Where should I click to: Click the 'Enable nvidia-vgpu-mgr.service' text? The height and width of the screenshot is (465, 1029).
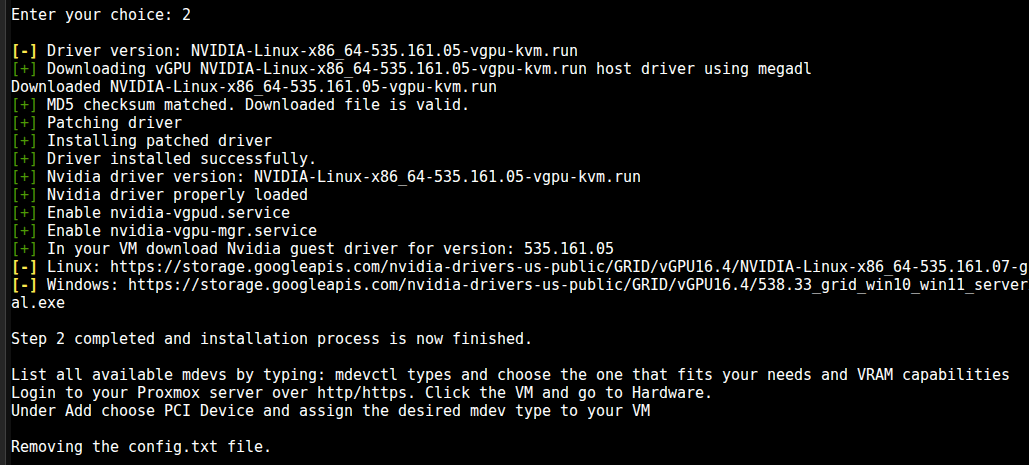[x=182, y=231]
